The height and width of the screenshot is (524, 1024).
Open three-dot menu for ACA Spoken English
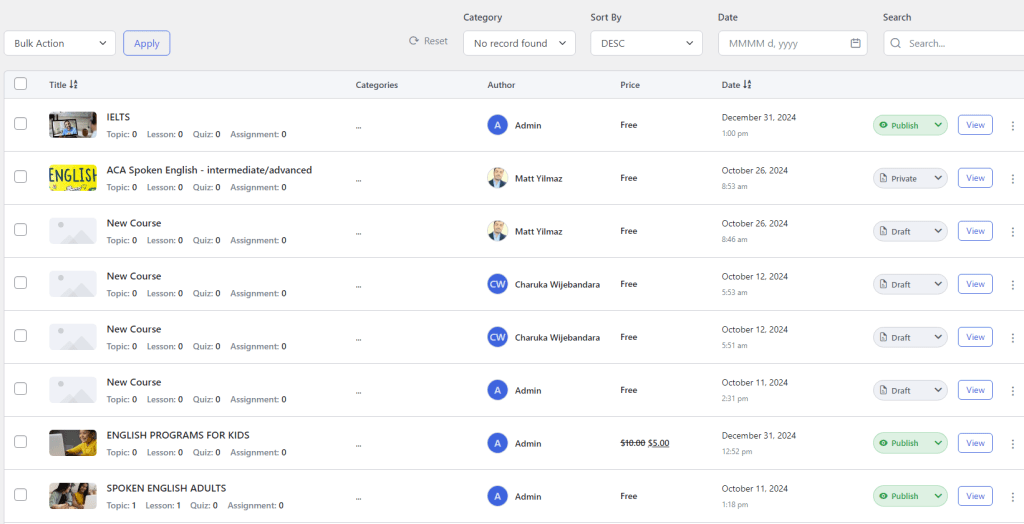coord(1012,178)
